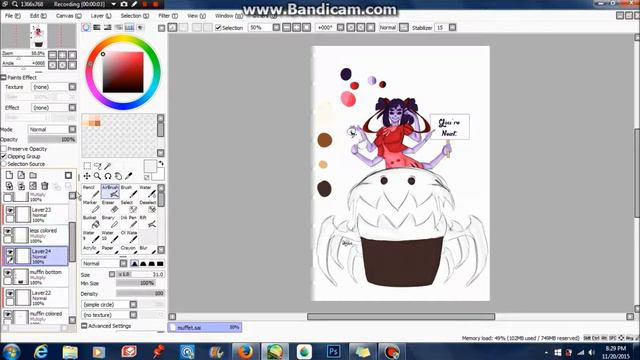Viewport: 640px width, 360px height.
Task: Open the Edit menu
Action: [x=38, y=16]
